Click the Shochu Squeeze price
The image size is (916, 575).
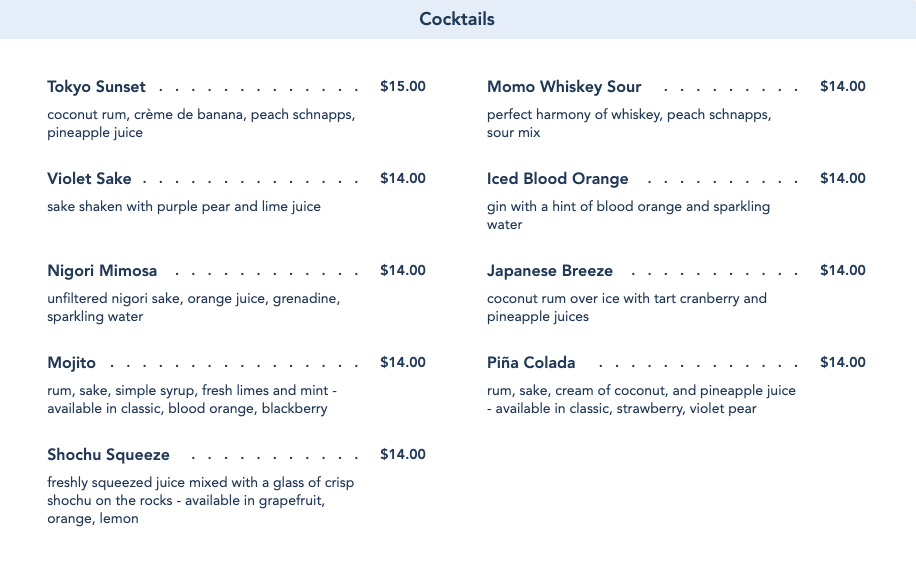pyautogui.click(x=402, y=455)
